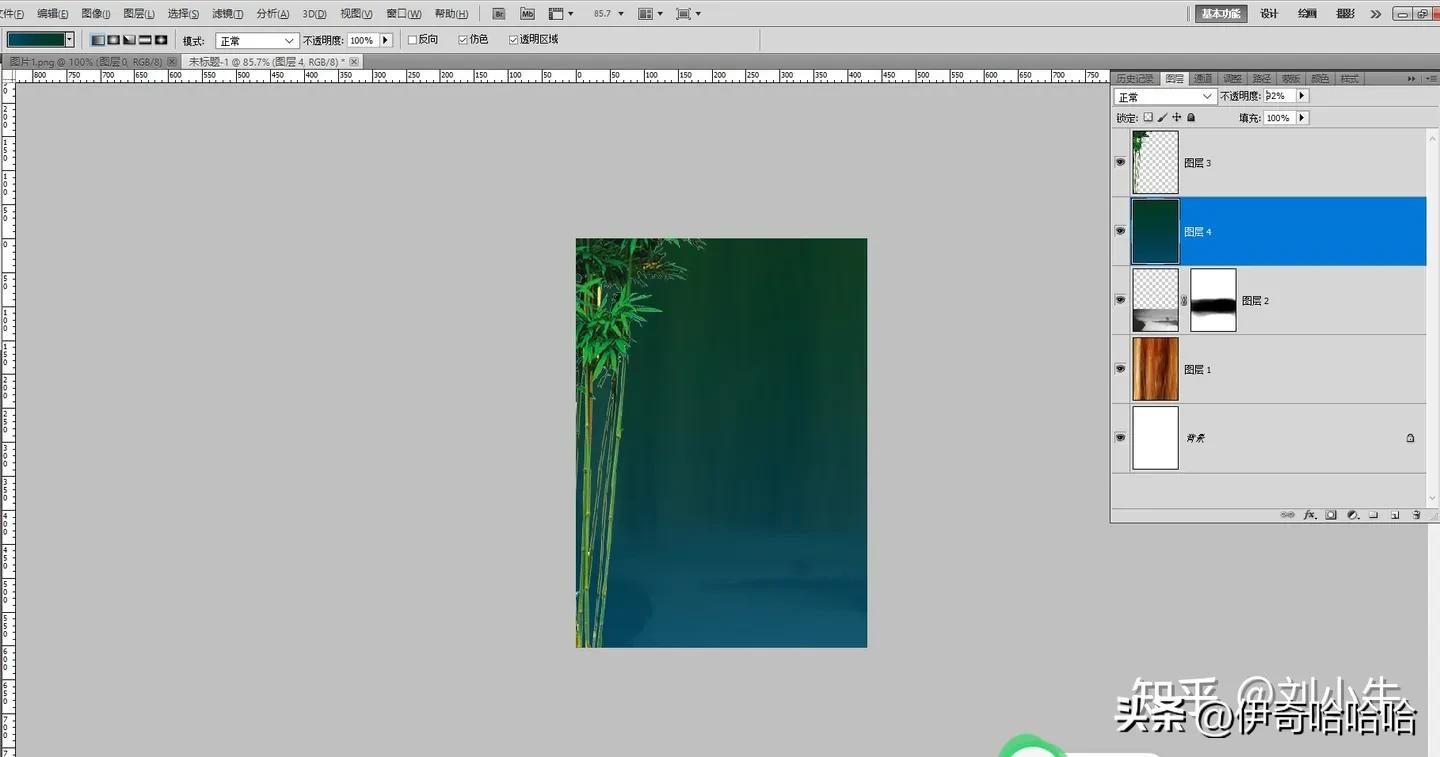
Task: Select the radial gradient style icon
Action: pyautogui.click(x=111, y=39)
